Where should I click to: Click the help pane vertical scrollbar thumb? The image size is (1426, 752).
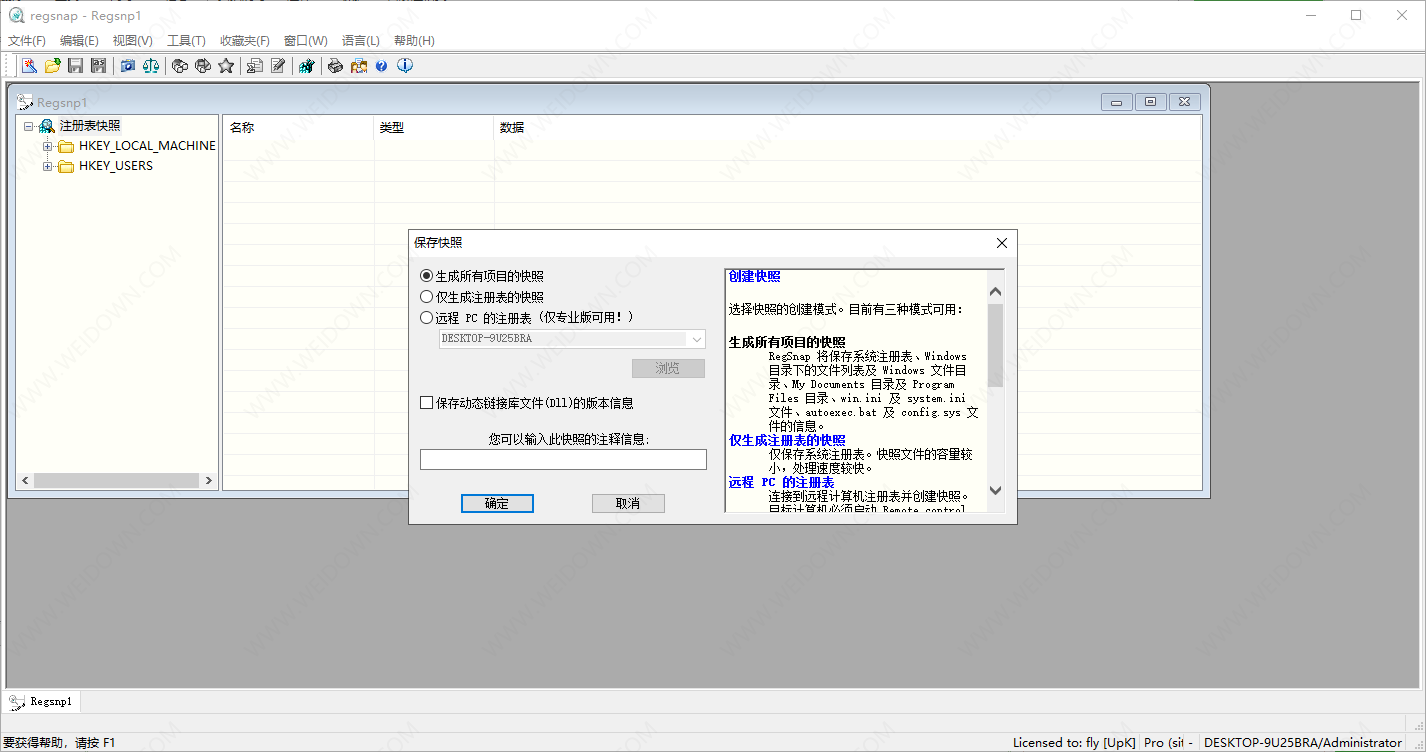(x=995, y=345)
